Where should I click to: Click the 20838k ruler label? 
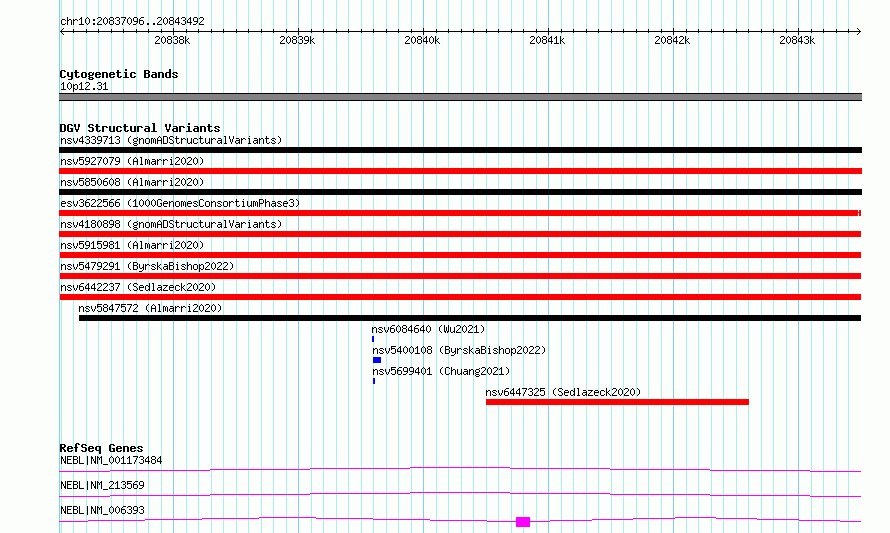coord(172,40)
